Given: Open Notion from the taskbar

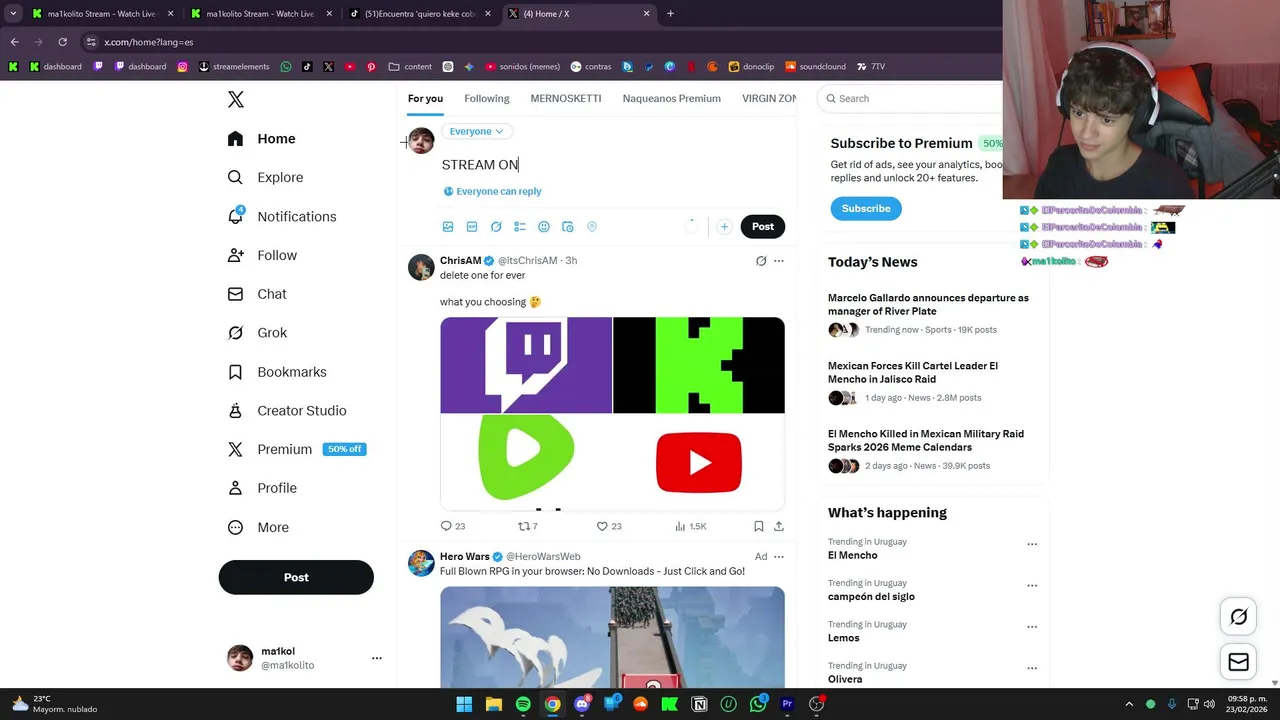Looking at the screenshot, I should click(x=699, y=704).
